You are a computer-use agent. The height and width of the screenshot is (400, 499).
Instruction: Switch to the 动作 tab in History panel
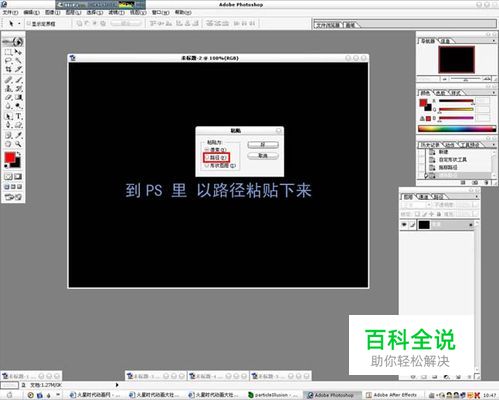pyautogui.click(x=449, y=145)
